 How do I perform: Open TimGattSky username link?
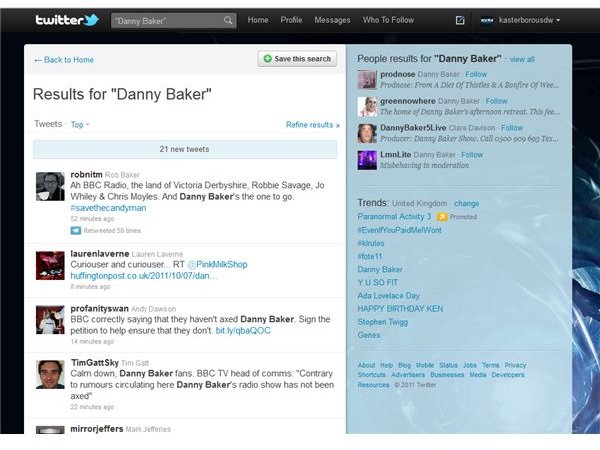point(95,363)
